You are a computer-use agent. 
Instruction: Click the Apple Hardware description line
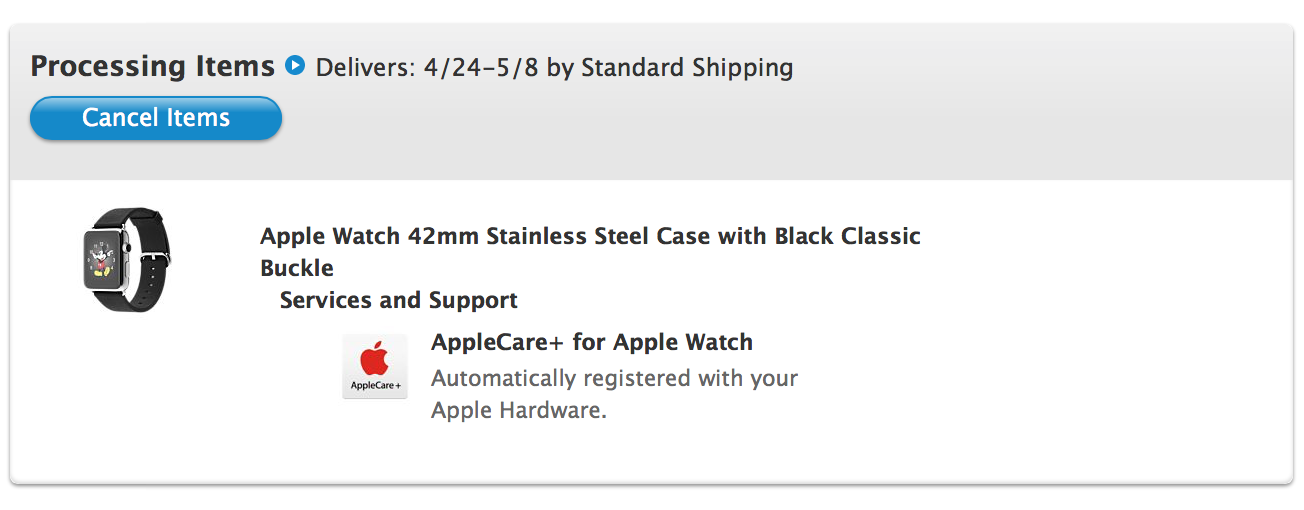[519, 410]
